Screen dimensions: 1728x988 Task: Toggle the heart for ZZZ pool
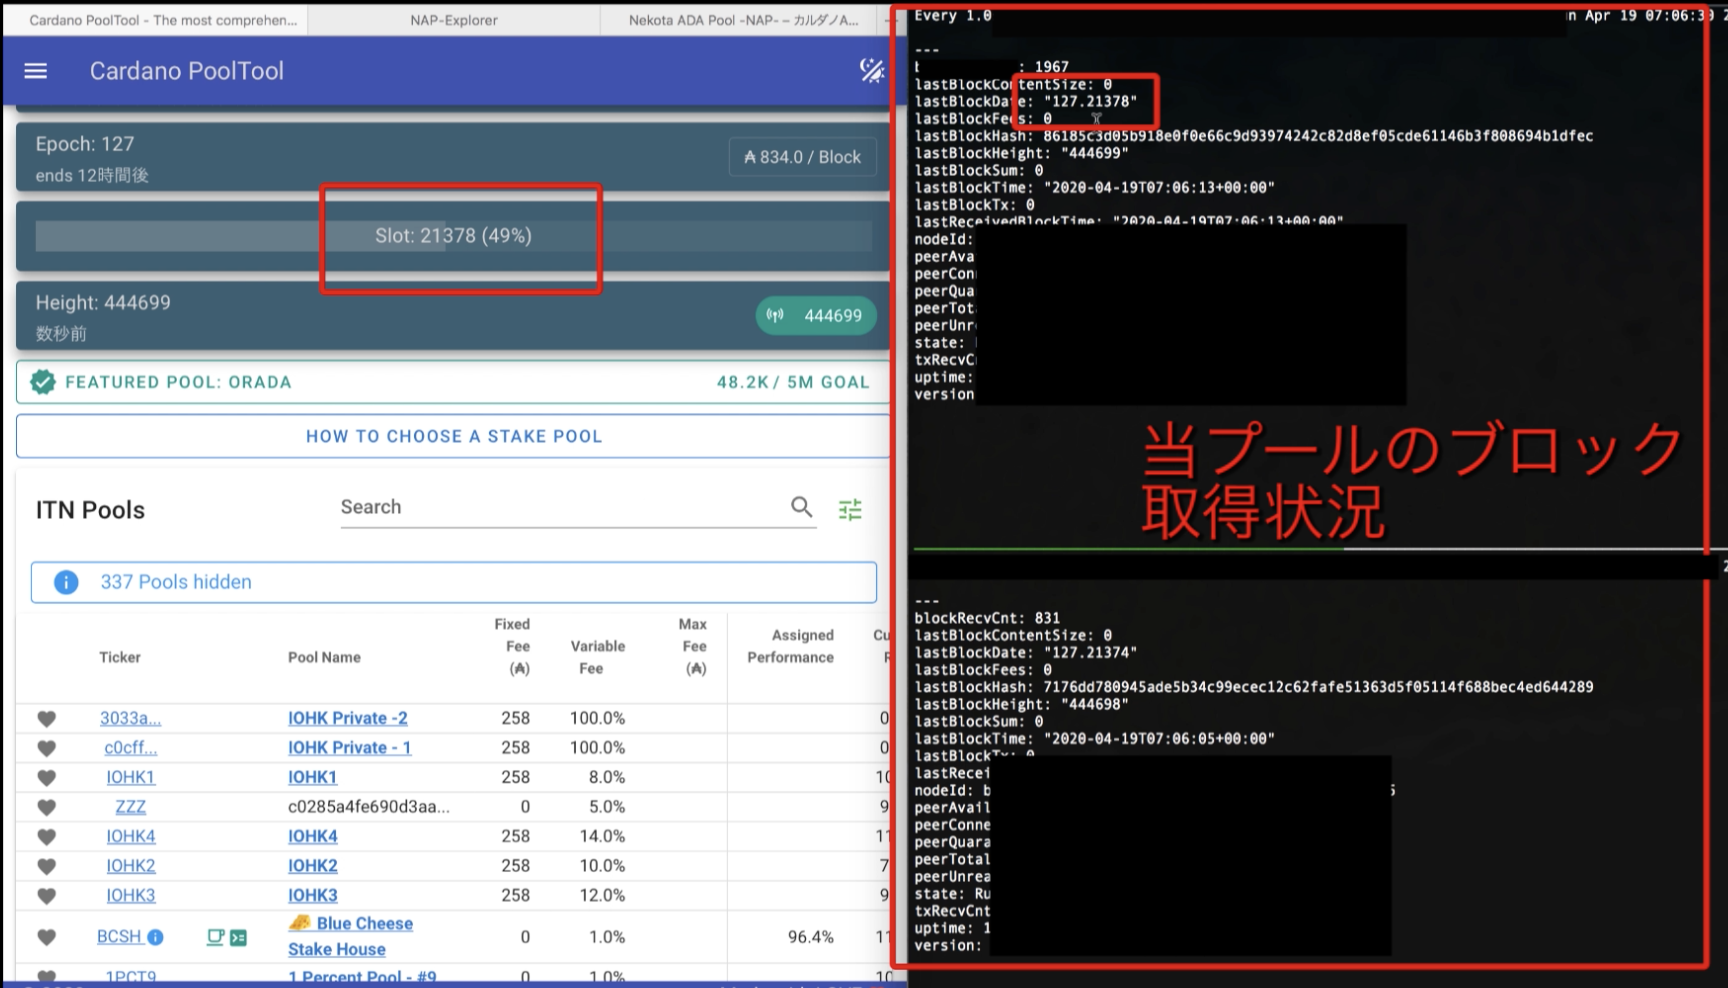46,807
